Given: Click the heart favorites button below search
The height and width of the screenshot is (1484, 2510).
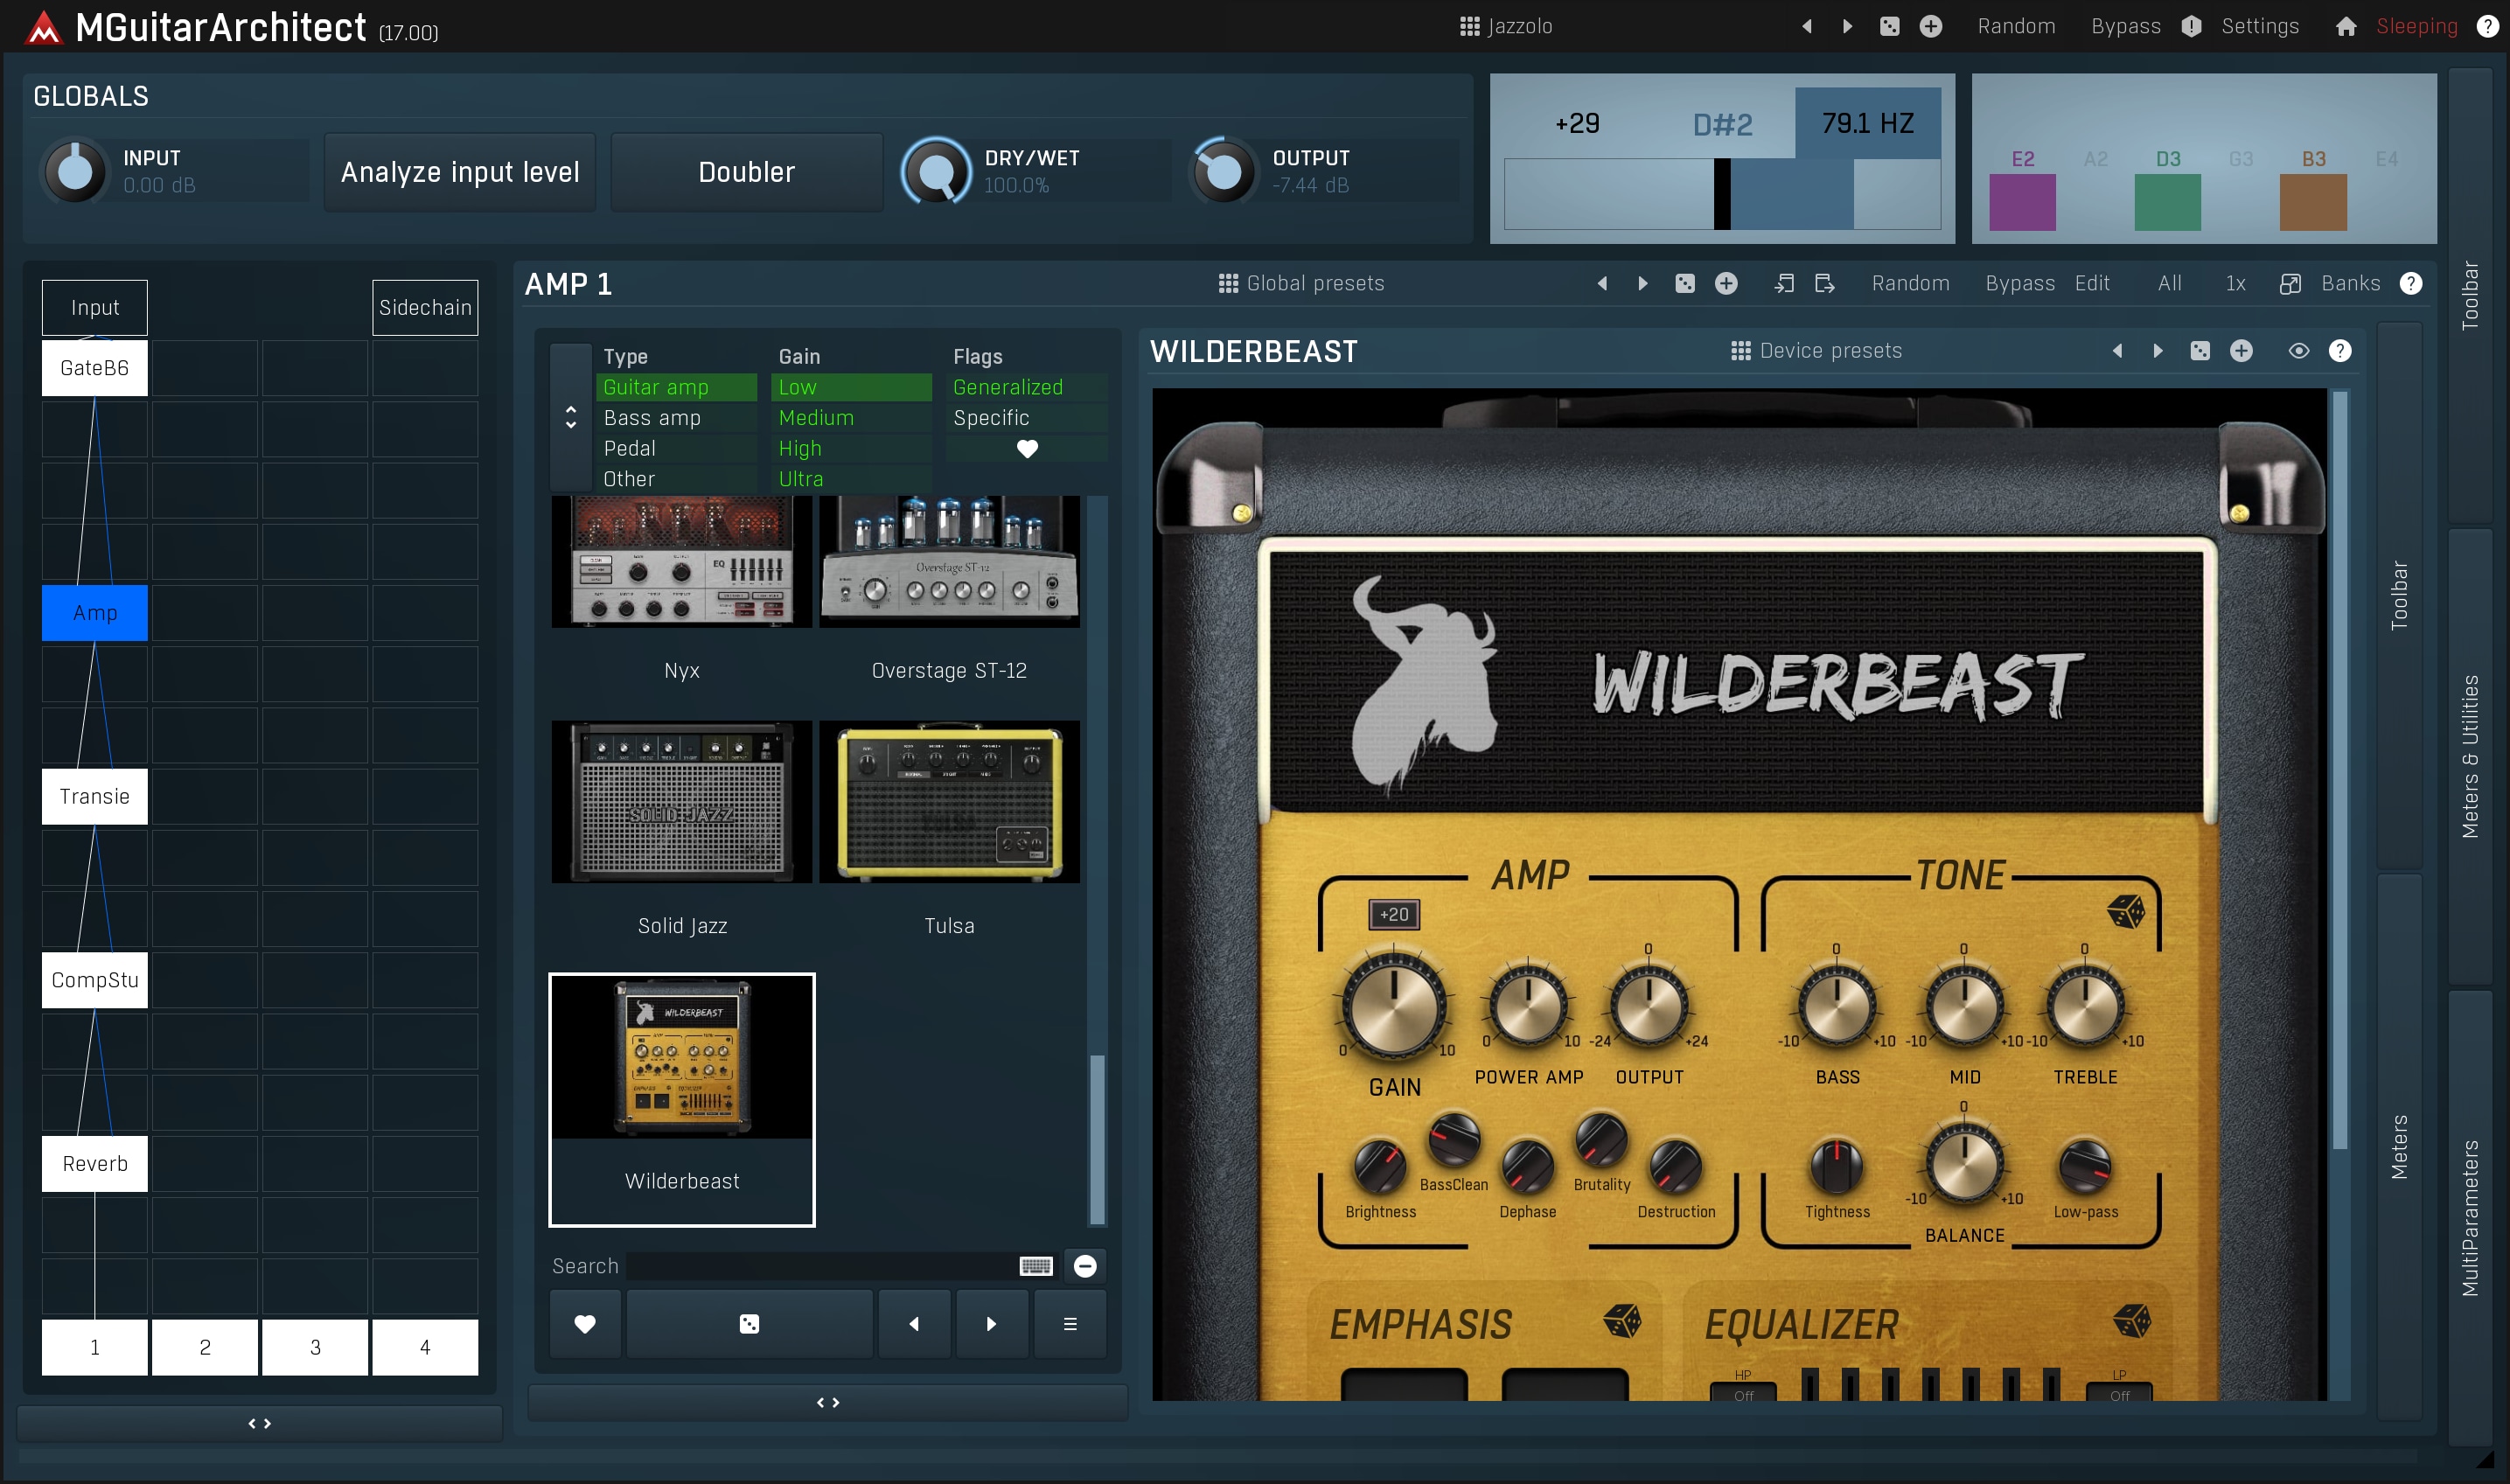Looking at the screenshot, I should tap(585, 1324).
